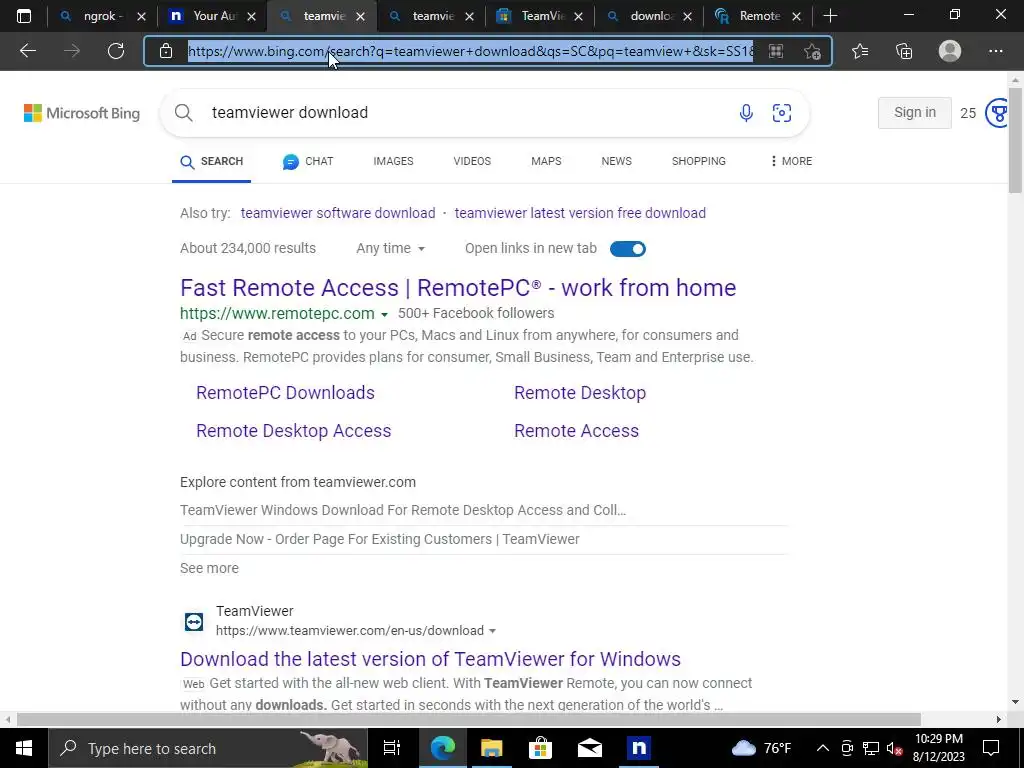Screen dimensions: 1024x768
Task: Select the CHAT search tab
Action: coord(308,161)
